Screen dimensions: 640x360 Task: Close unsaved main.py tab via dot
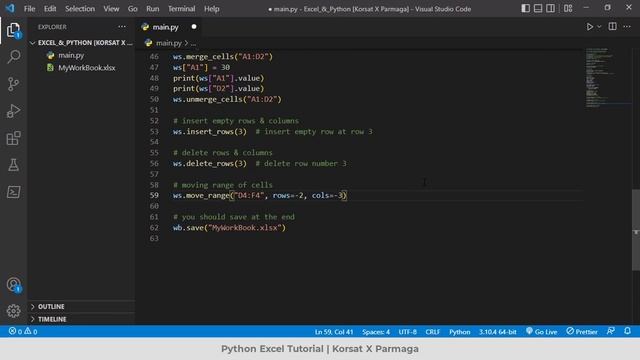(x=194, y=27)
